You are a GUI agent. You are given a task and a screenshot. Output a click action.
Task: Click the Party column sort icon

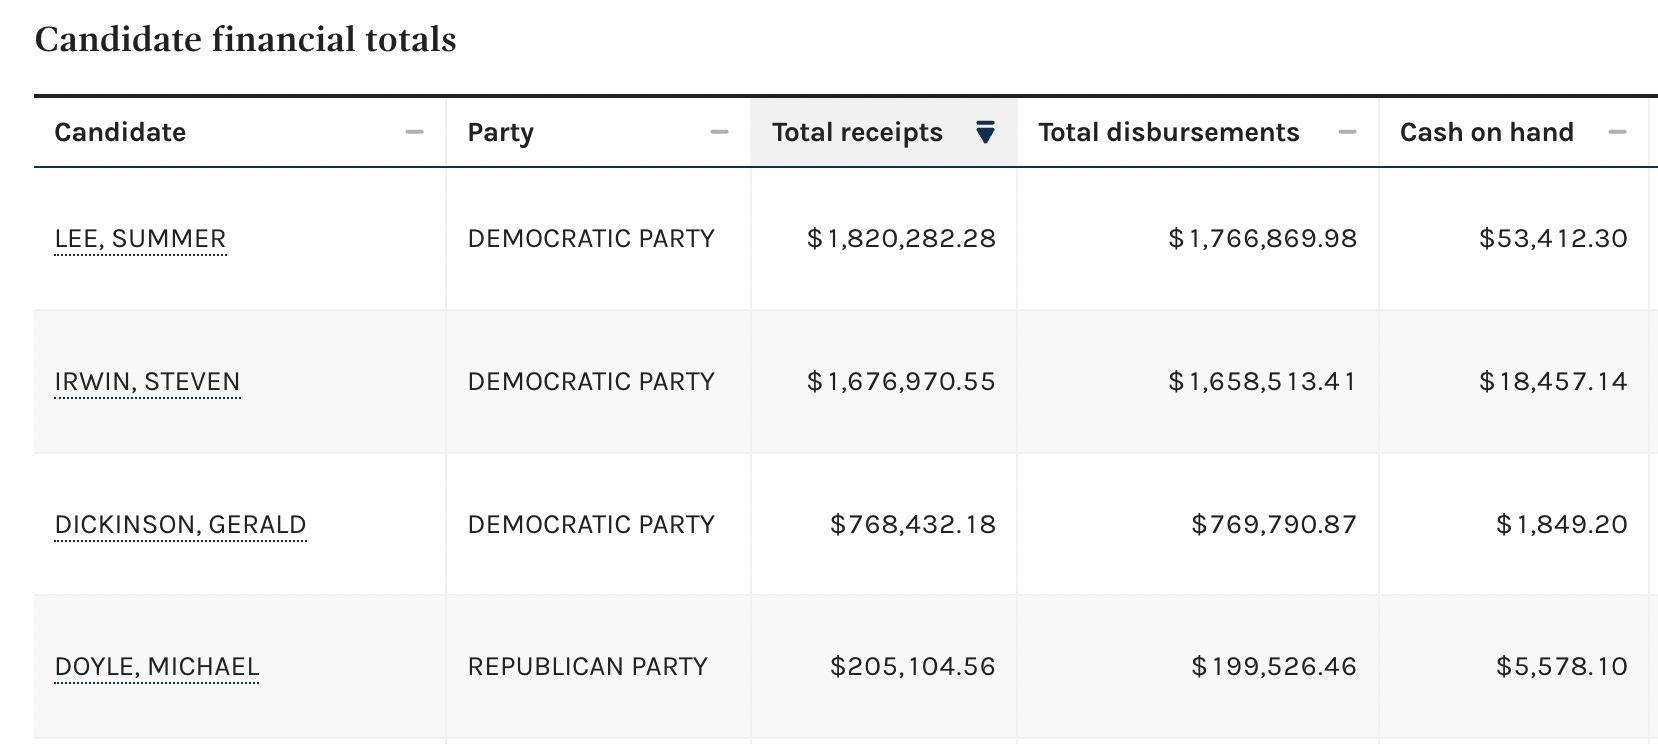tap(719, 132)
